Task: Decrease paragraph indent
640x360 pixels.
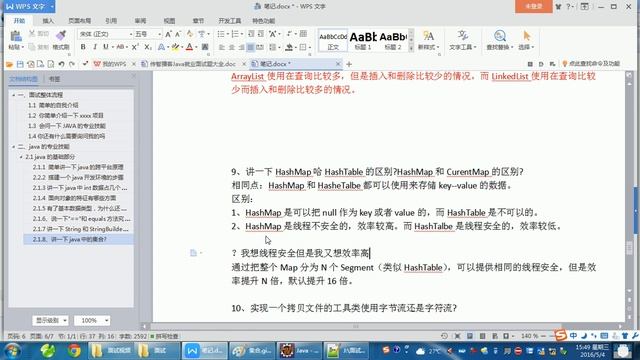Action: pos(251,34)
